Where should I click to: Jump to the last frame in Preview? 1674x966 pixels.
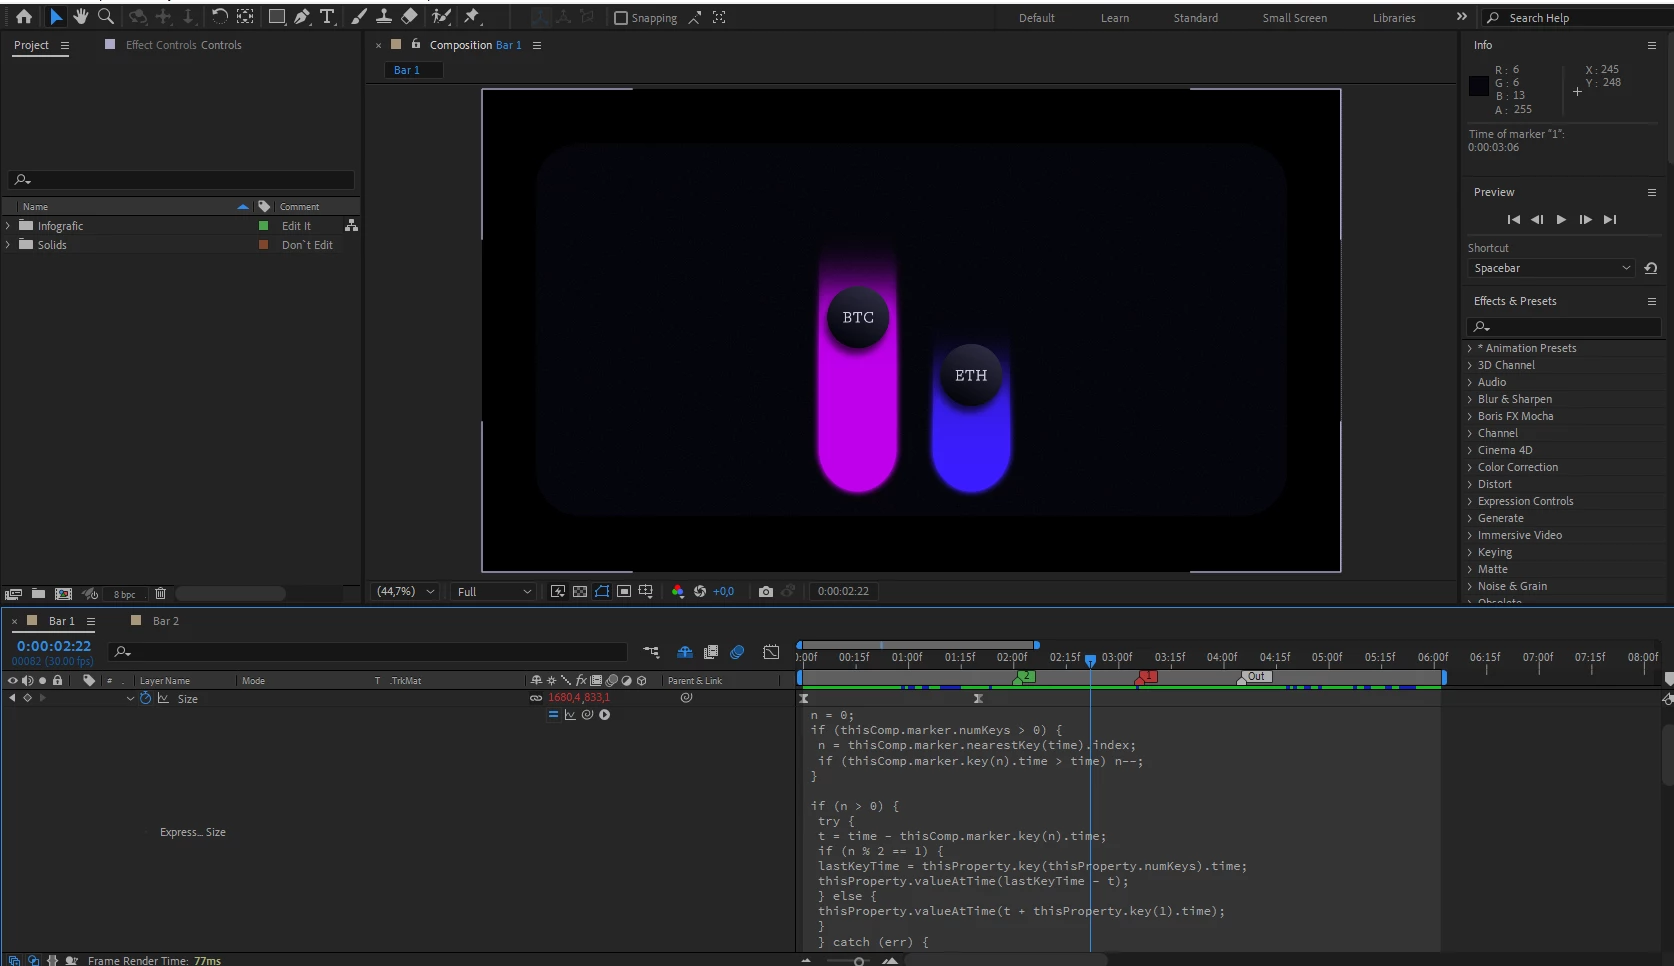[x=1610, y=219]
